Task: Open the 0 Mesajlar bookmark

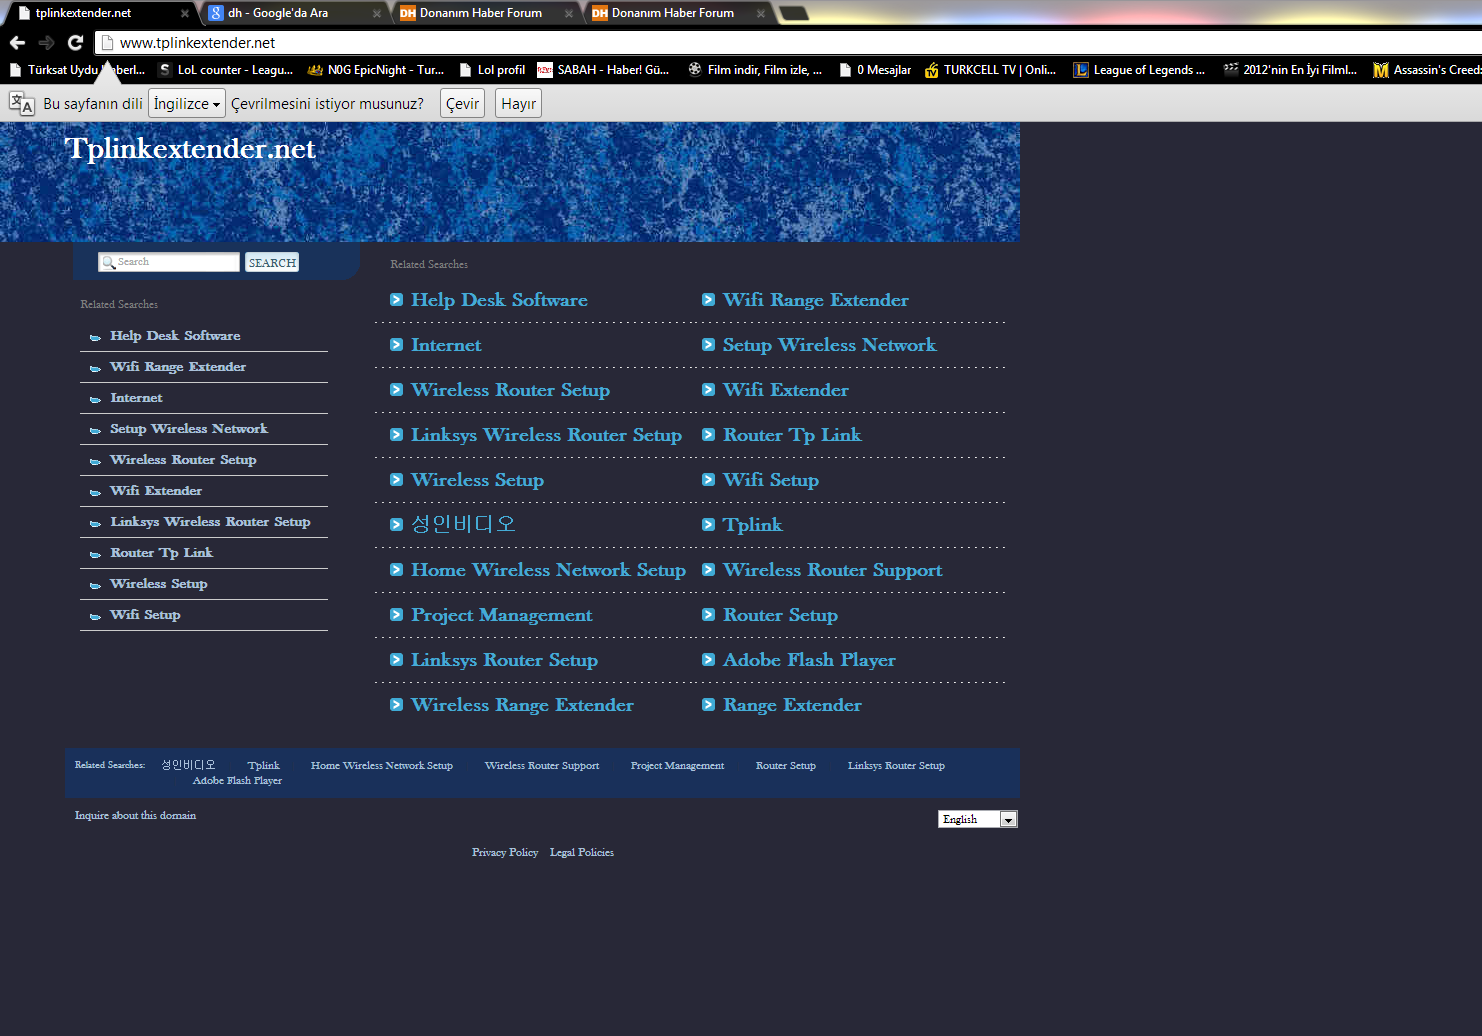Action: (875, 70)
